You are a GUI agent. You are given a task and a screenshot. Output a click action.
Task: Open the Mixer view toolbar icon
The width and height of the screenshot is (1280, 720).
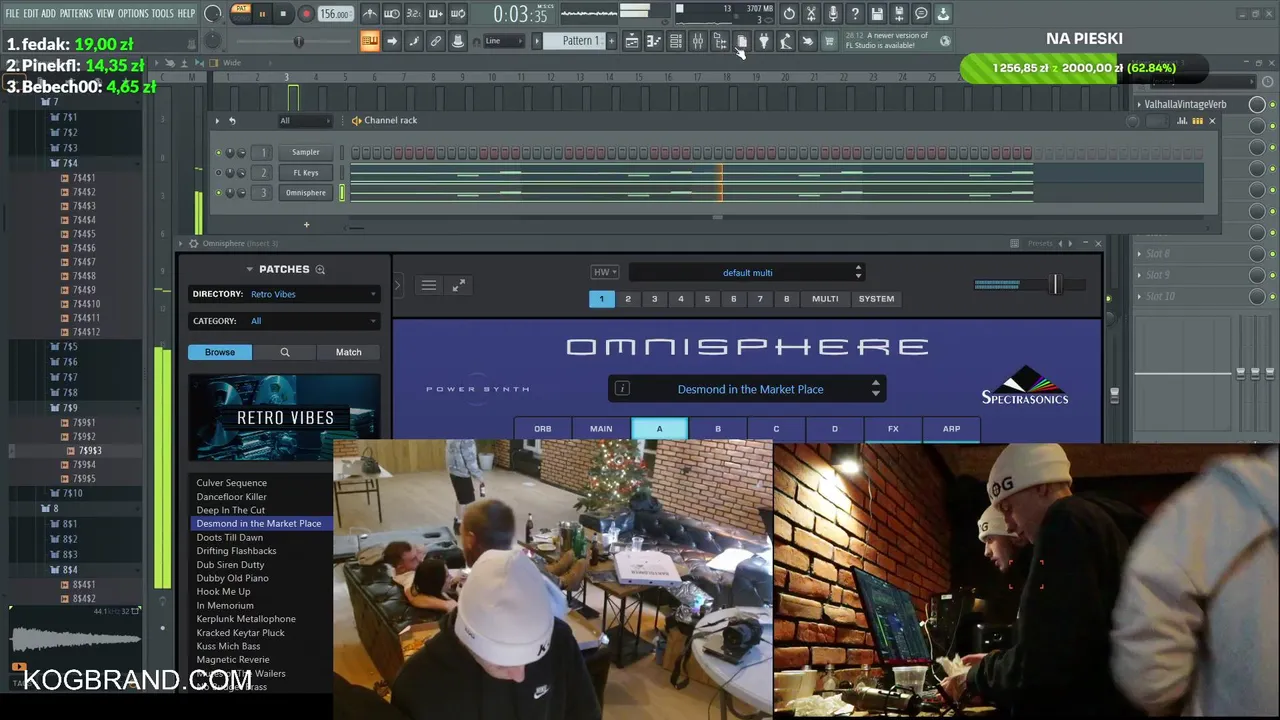click(698, 41)
